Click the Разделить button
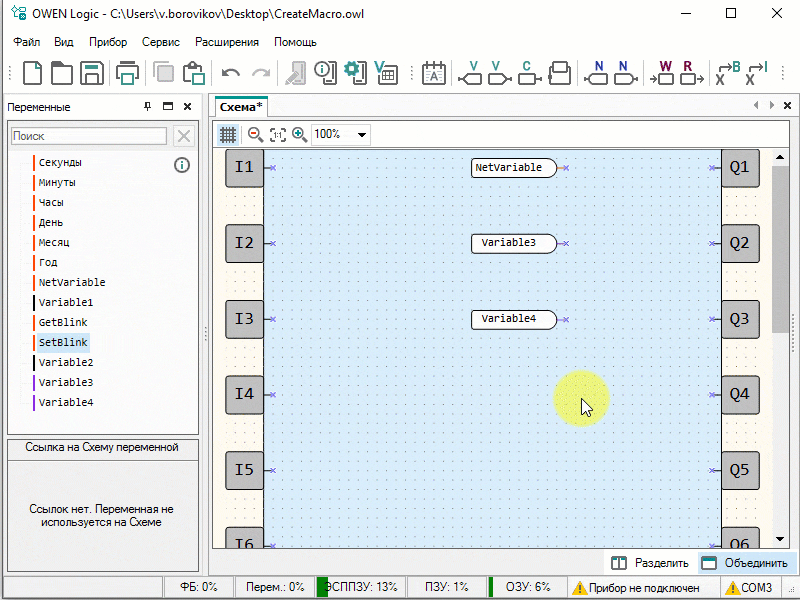Viewport: 800px width, 600px height. click(650, 563)
